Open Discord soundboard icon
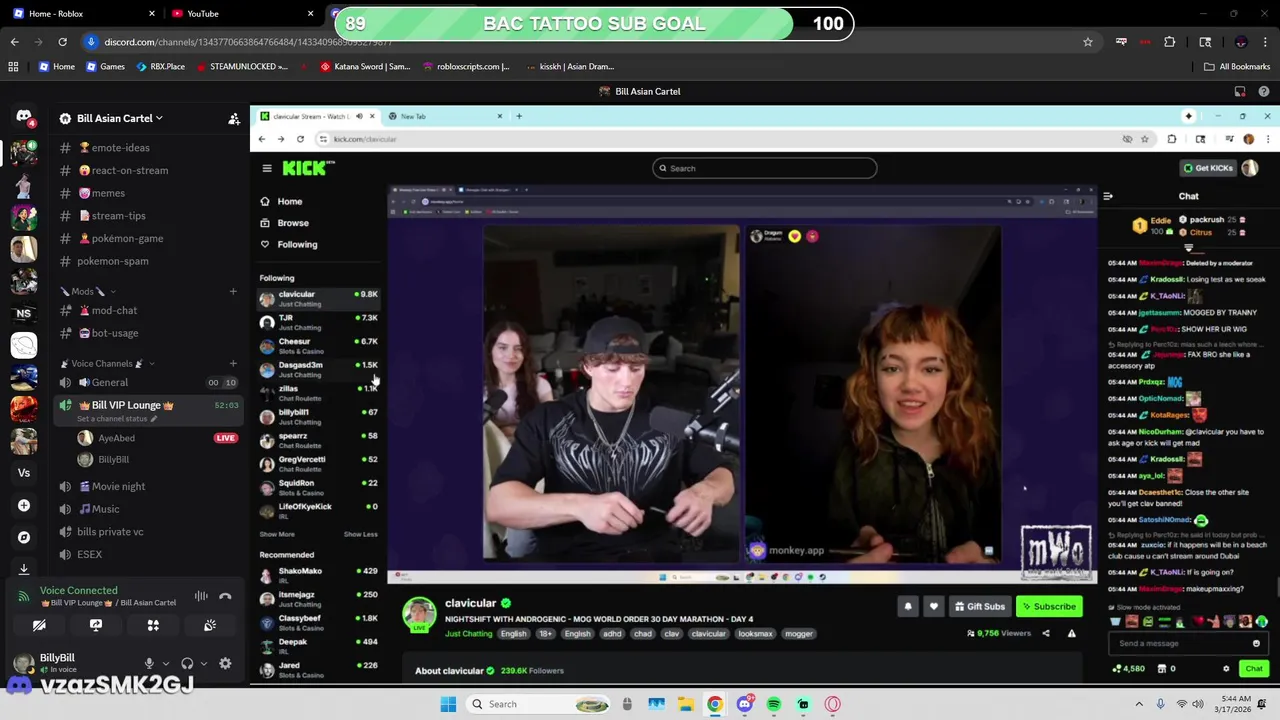Viewport: 1280px width, 720px height. 210,625
